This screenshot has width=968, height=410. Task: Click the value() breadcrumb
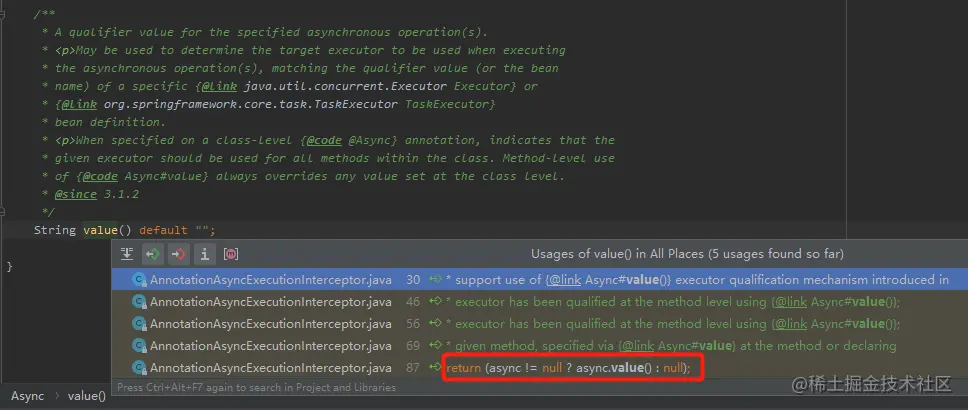pyautogui.click(x=87, y=396)
